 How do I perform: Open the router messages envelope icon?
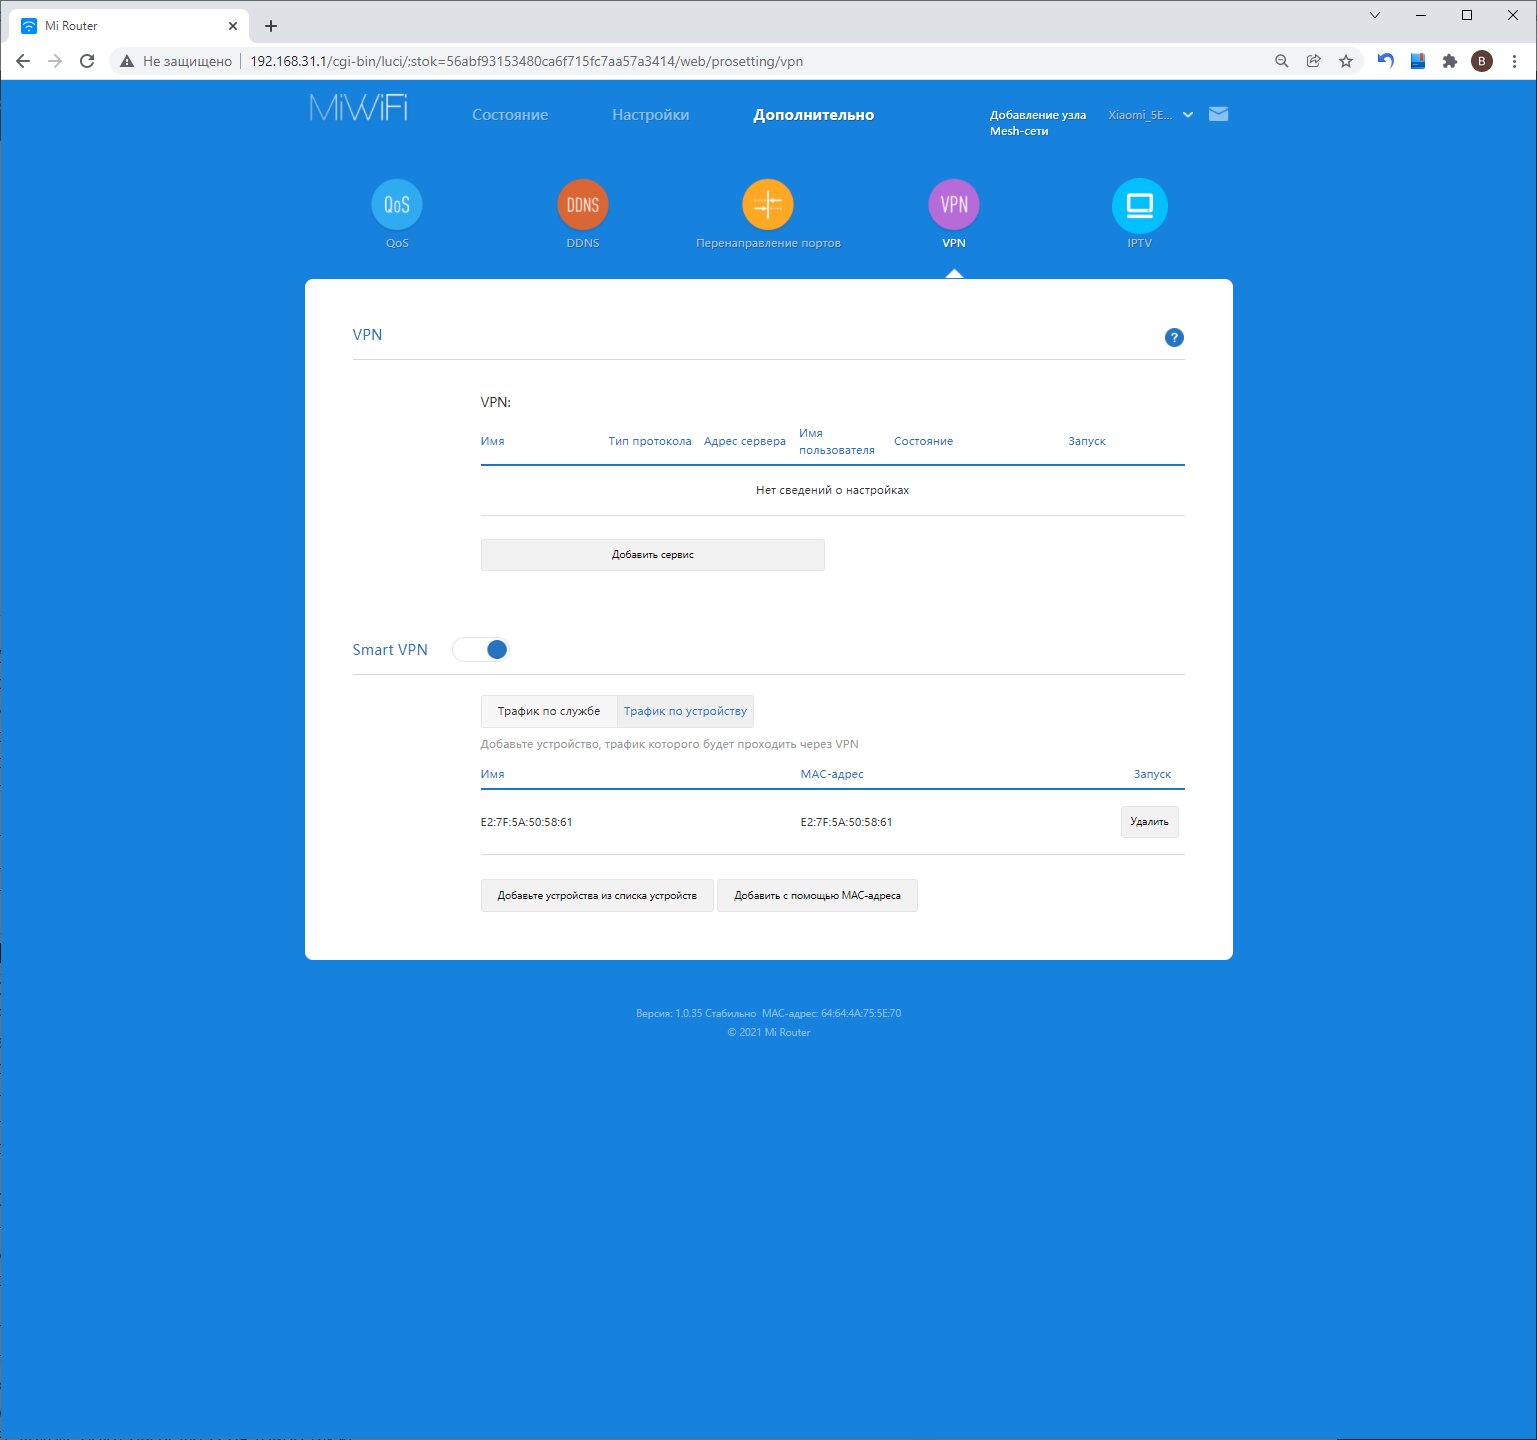point(1218,114)
